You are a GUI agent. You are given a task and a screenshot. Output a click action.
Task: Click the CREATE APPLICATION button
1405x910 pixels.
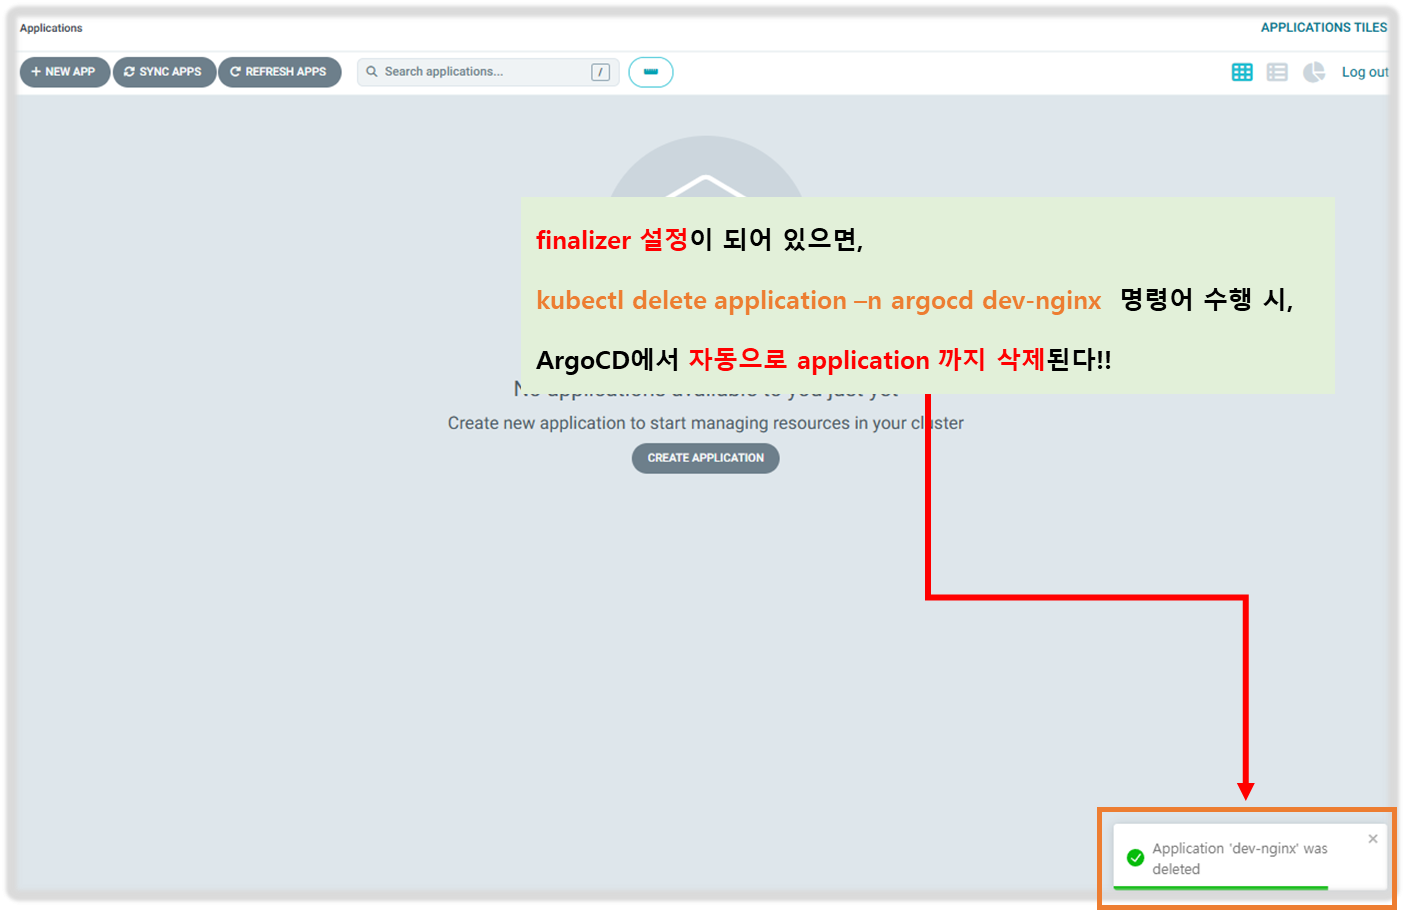(705, 458)
